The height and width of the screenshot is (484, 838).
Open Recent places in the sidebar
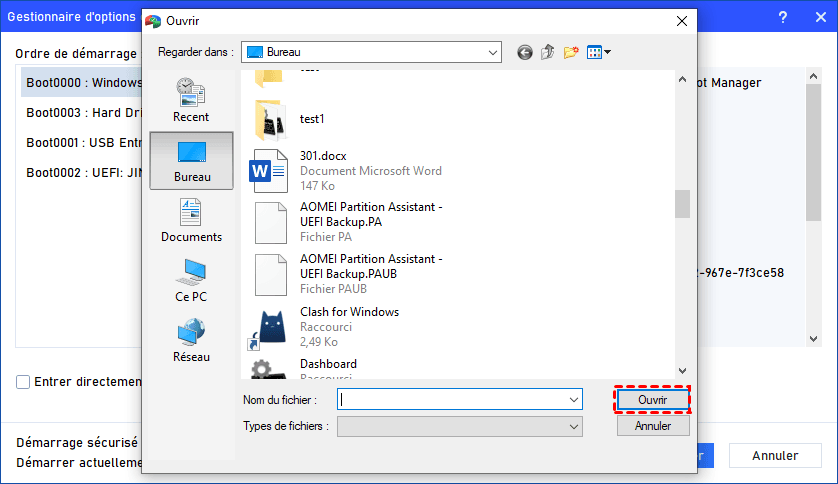191,100
